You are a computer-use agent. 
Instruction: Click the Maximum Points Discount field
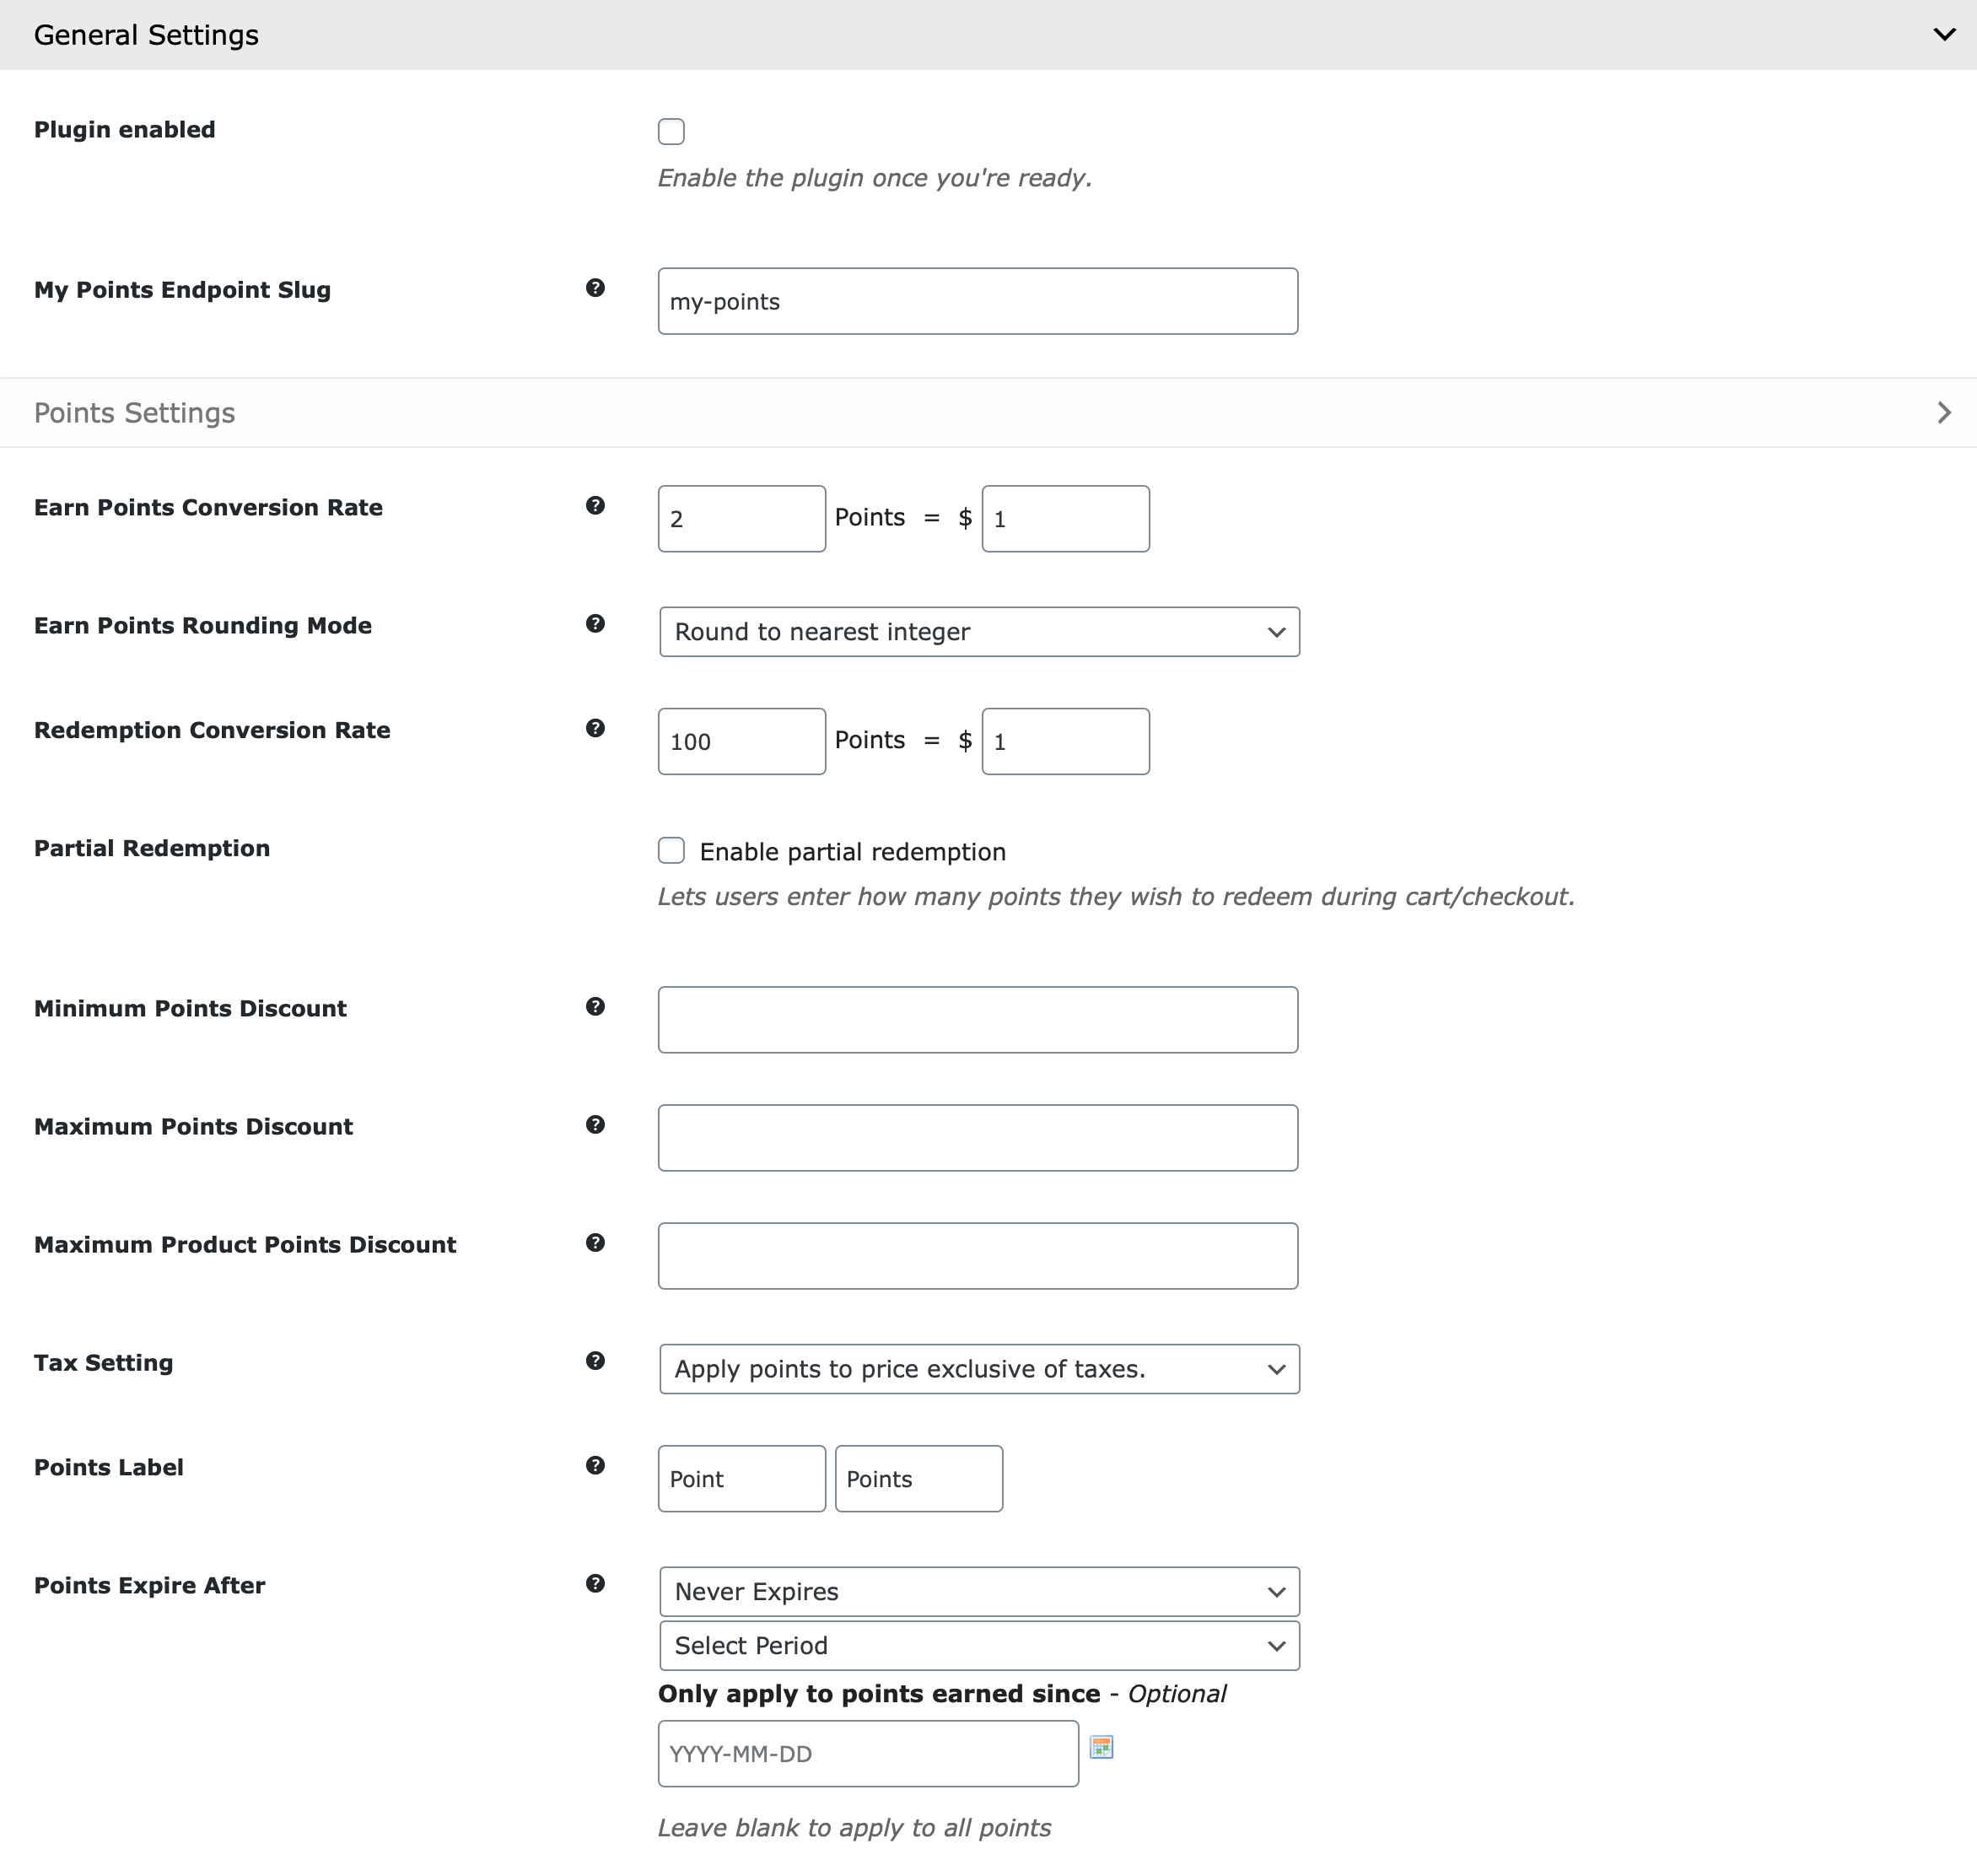[x=977, y=1138]
